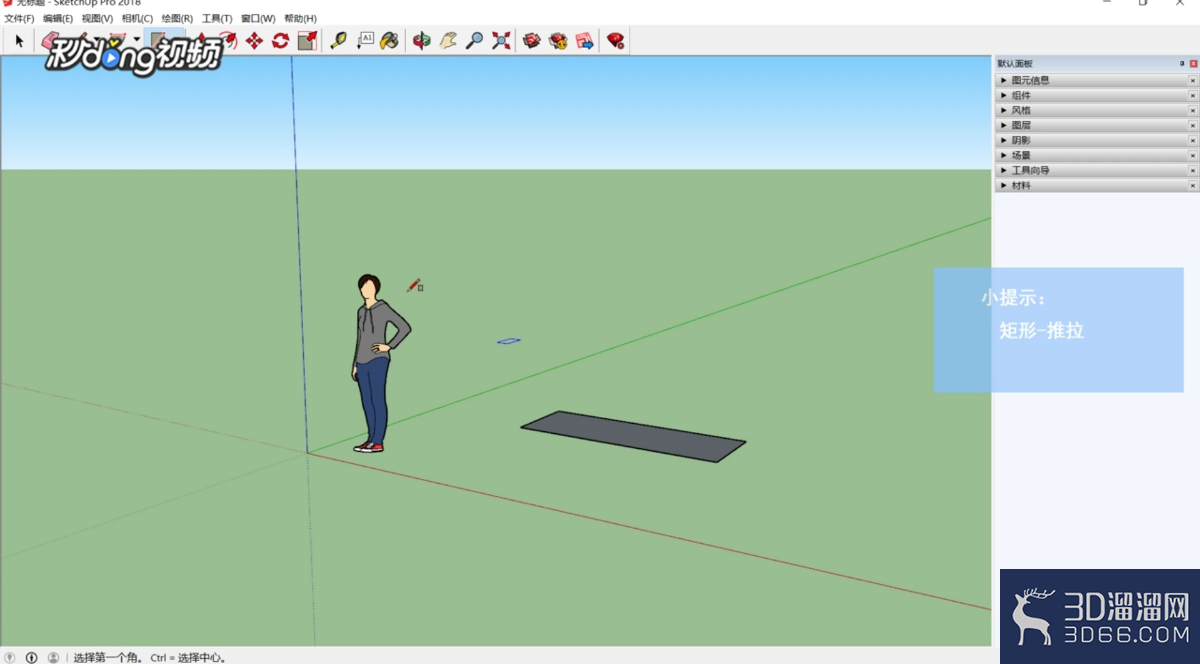Close the 默认面板 tray

click(1193, 63)
